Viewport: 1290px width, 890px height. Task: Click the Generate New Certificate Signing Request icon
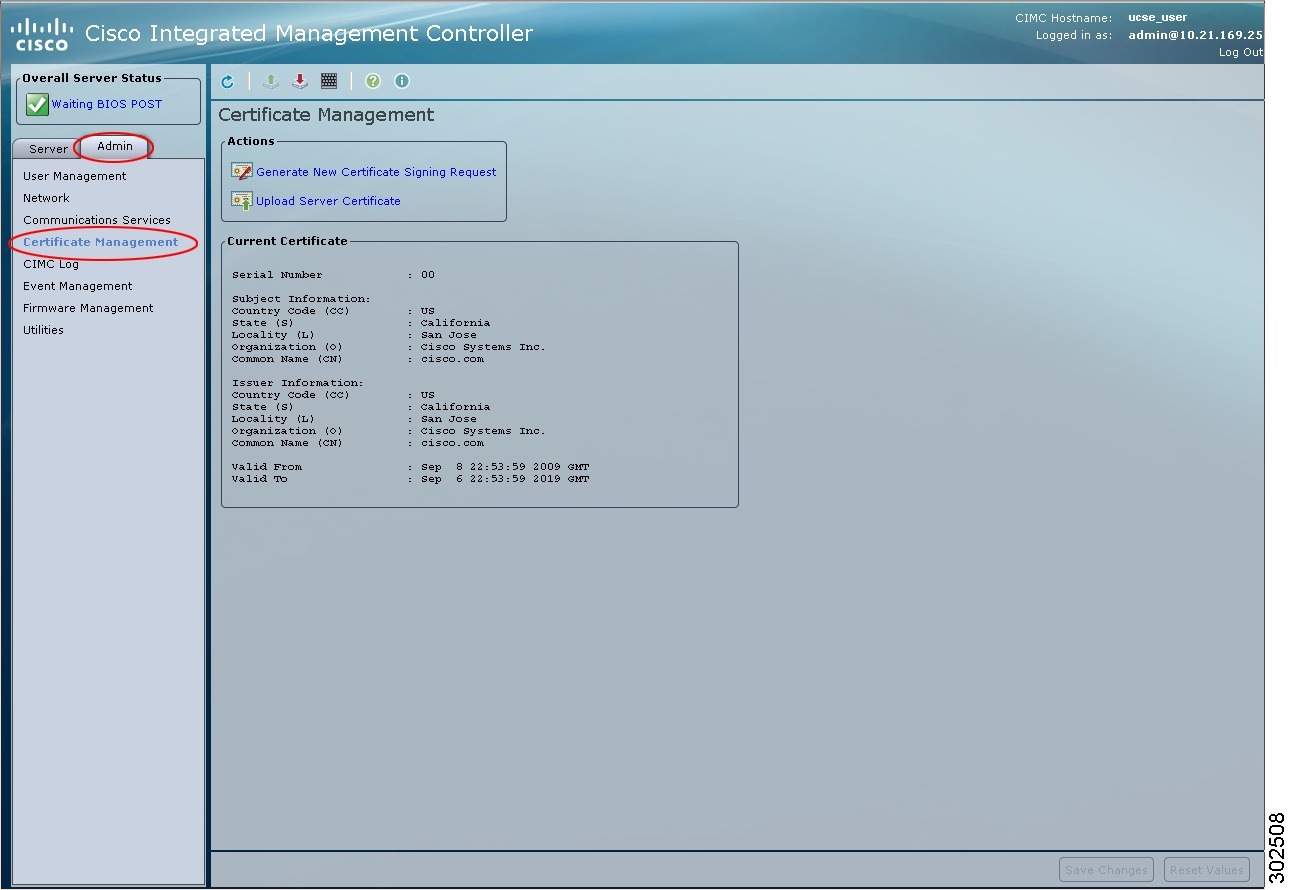[x=240, y=171]
